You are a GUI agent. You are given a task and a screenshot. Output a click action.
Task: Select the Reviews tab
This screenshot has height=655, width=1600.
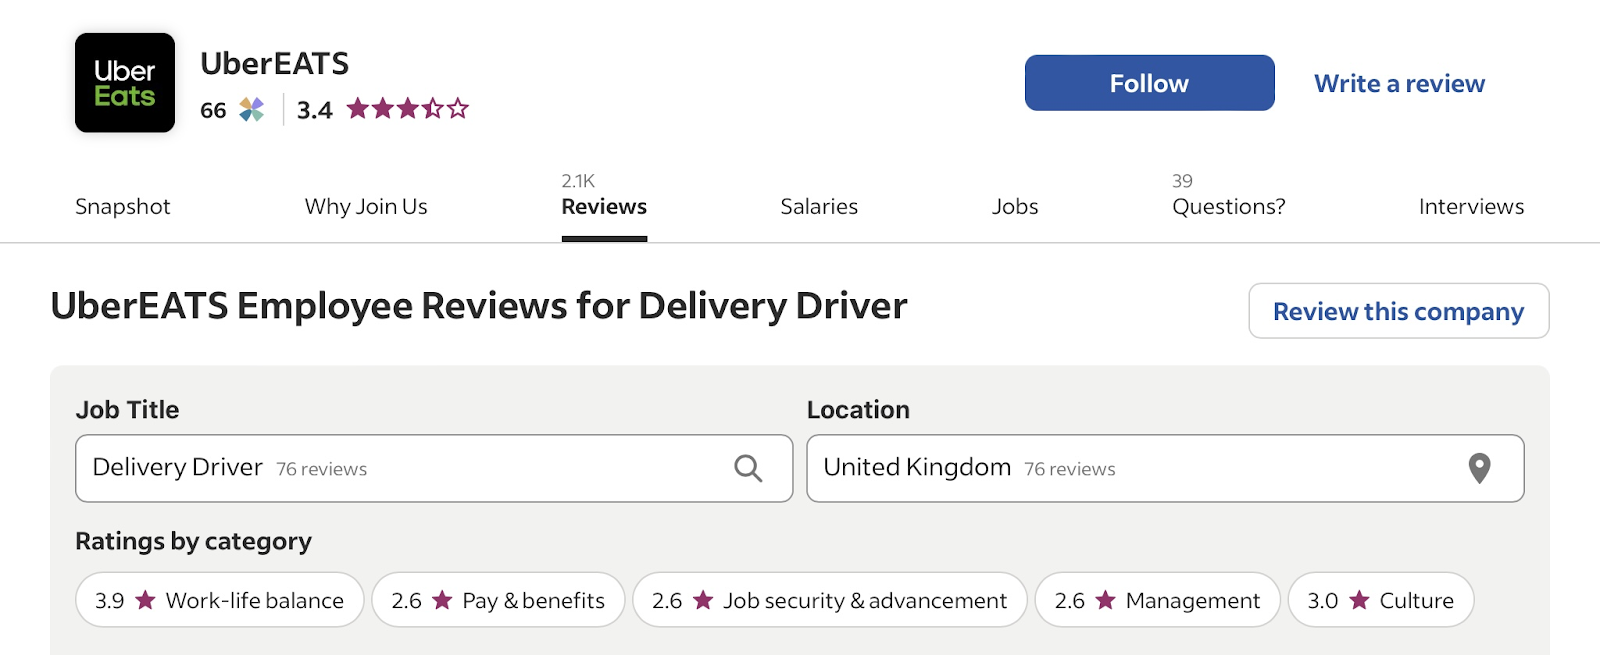point(604,206)
